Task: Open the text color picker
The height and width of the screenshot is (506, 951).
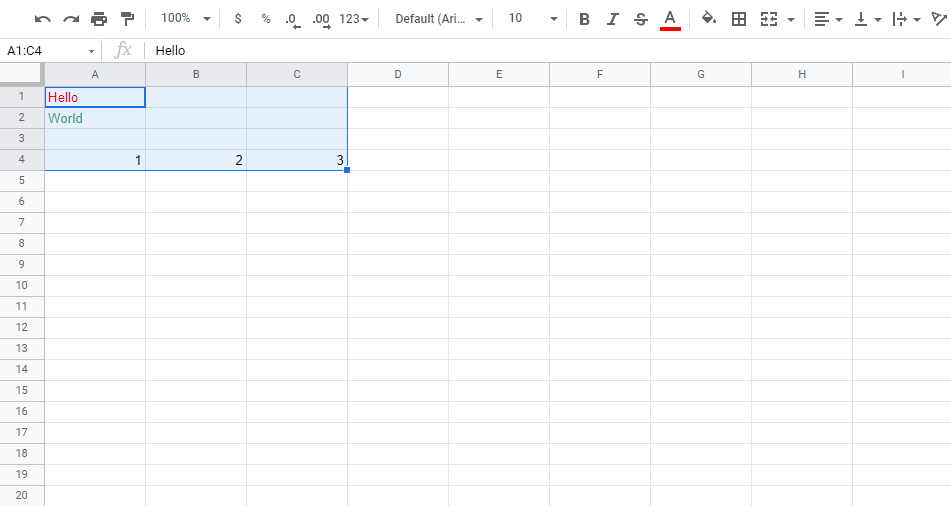Action: [670, 19]
